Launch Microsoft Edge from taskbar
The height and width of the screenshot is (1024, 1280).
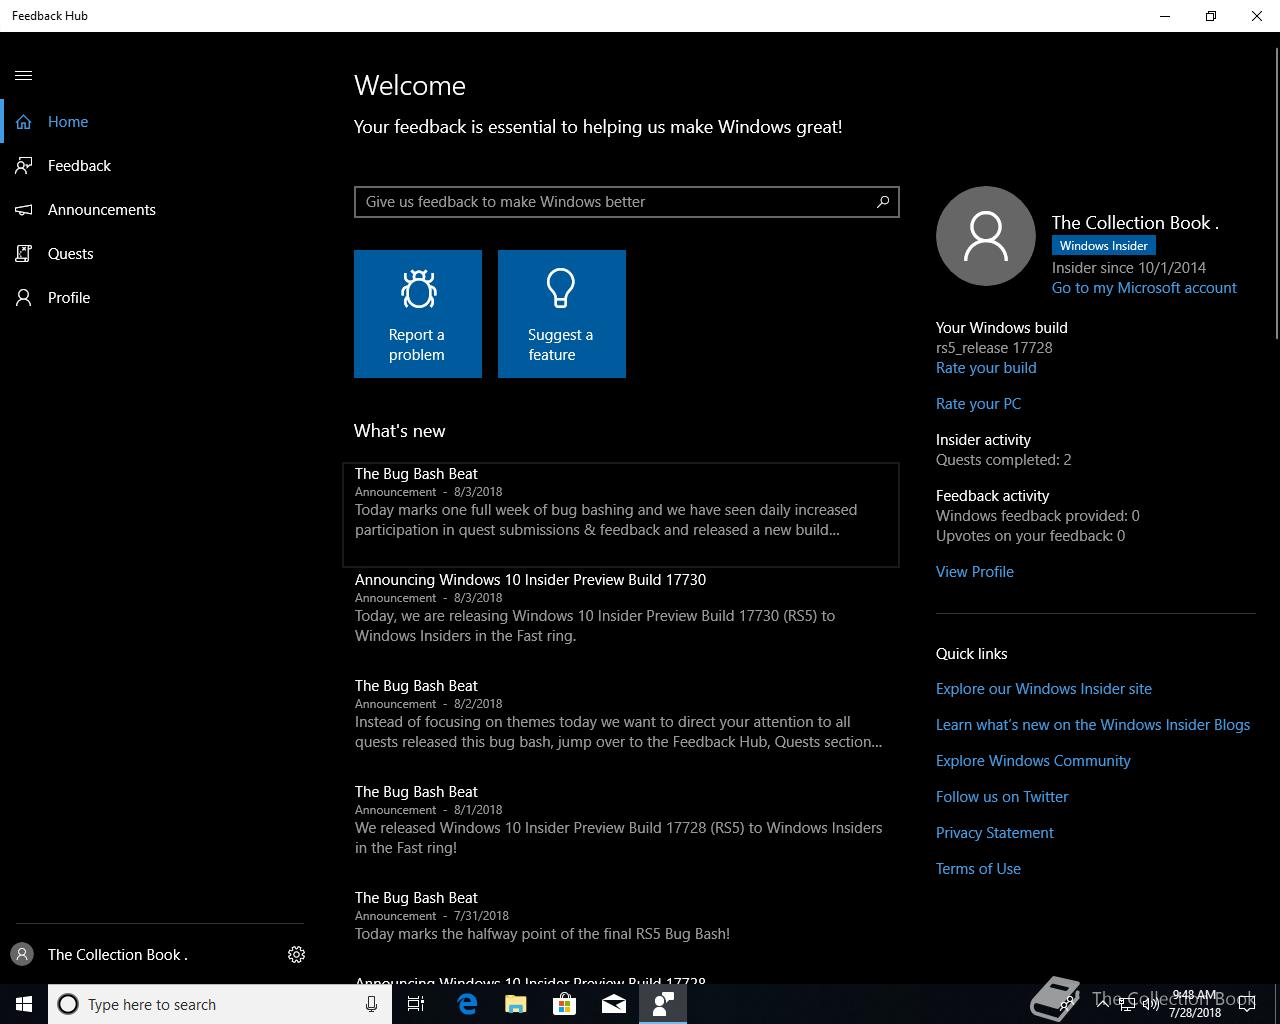pos(467,1004)
